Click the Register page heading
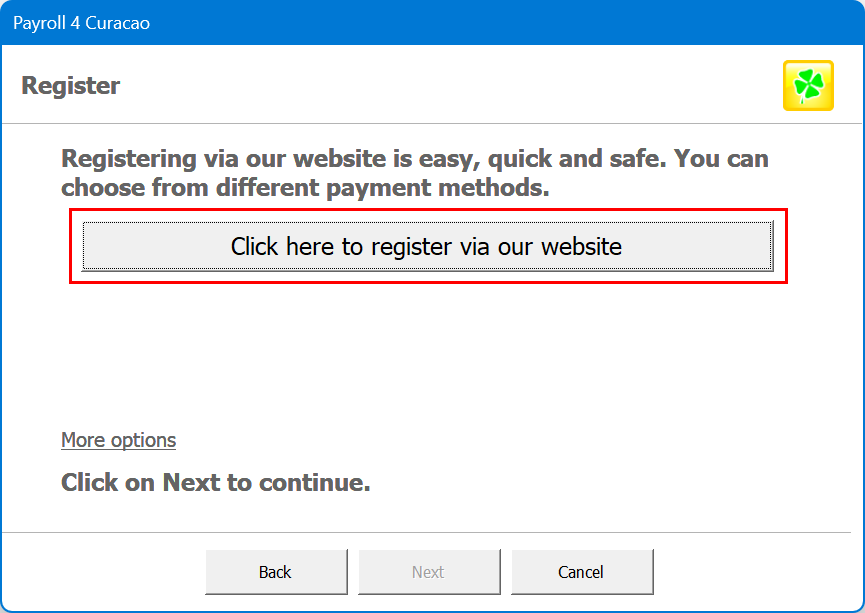The width and height of the screenshot is (865, 613). [x=71, y=86]
